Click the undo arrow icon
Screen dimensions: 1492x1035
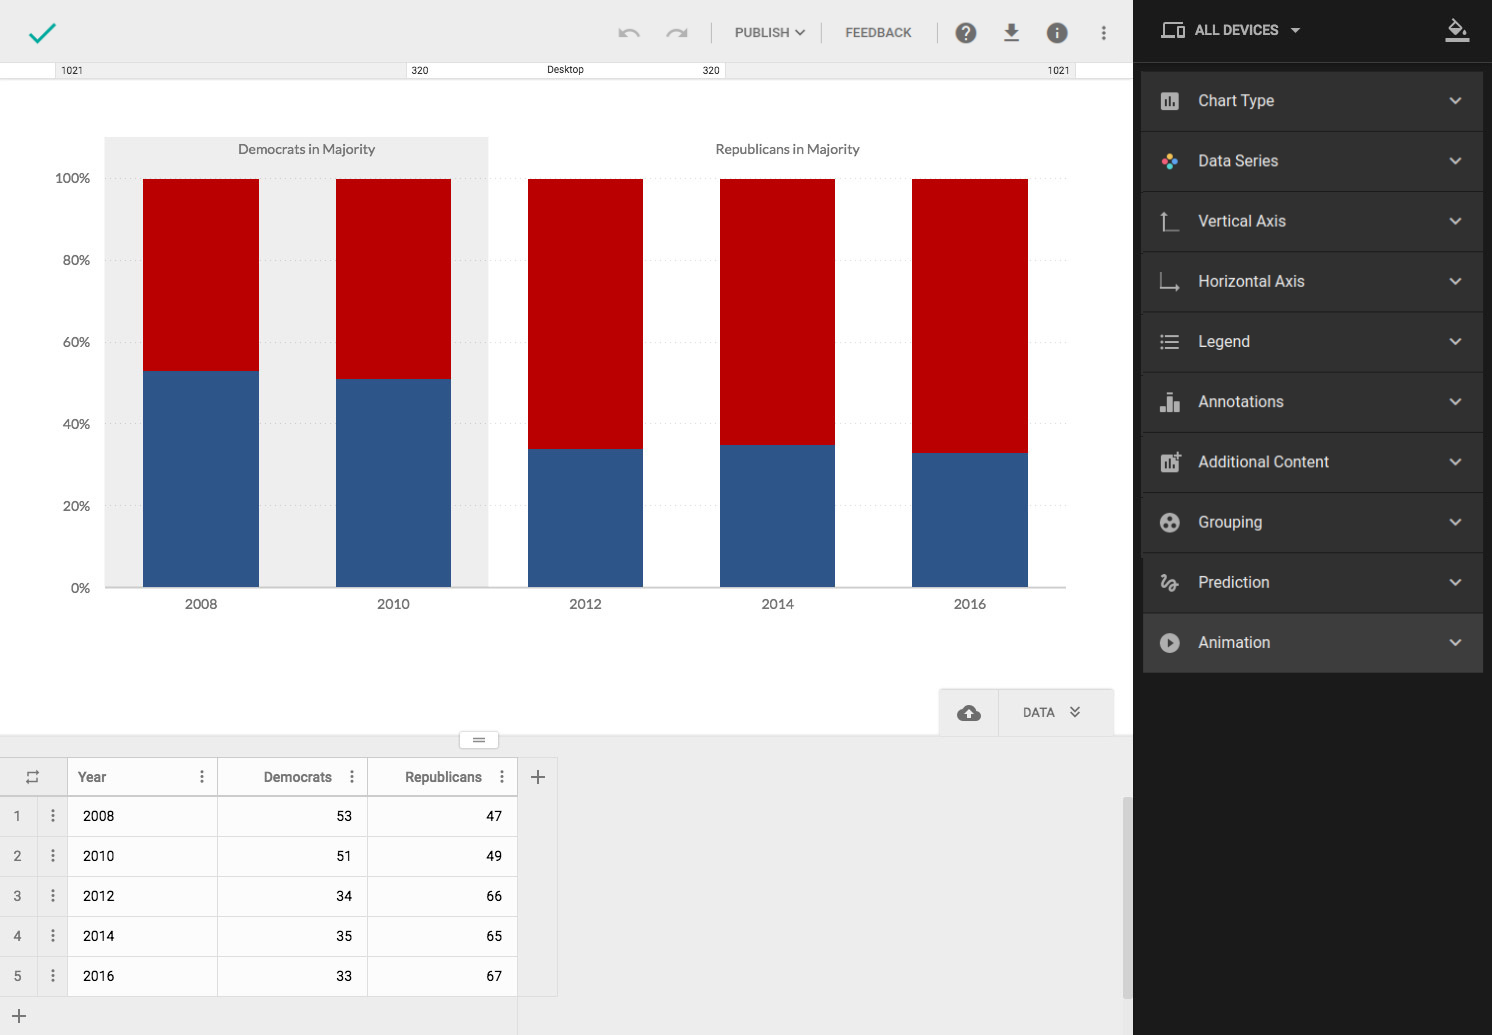coord(628,33)
